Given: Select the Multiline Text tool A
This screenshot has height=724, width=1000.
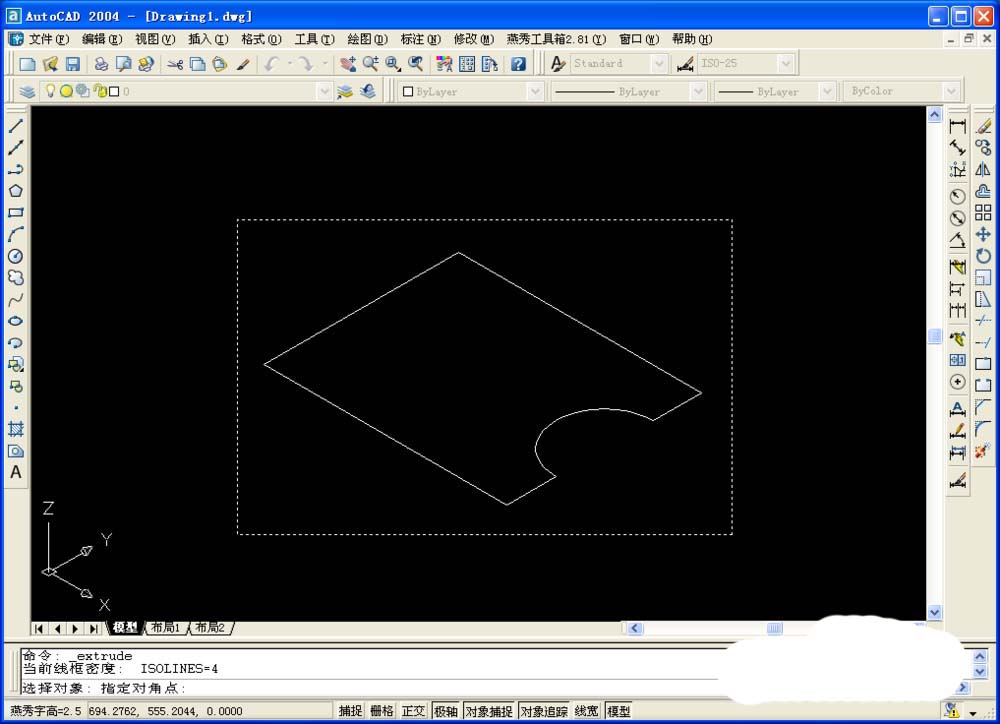Looking at the screenshot, I should click(x=16, y=472).
